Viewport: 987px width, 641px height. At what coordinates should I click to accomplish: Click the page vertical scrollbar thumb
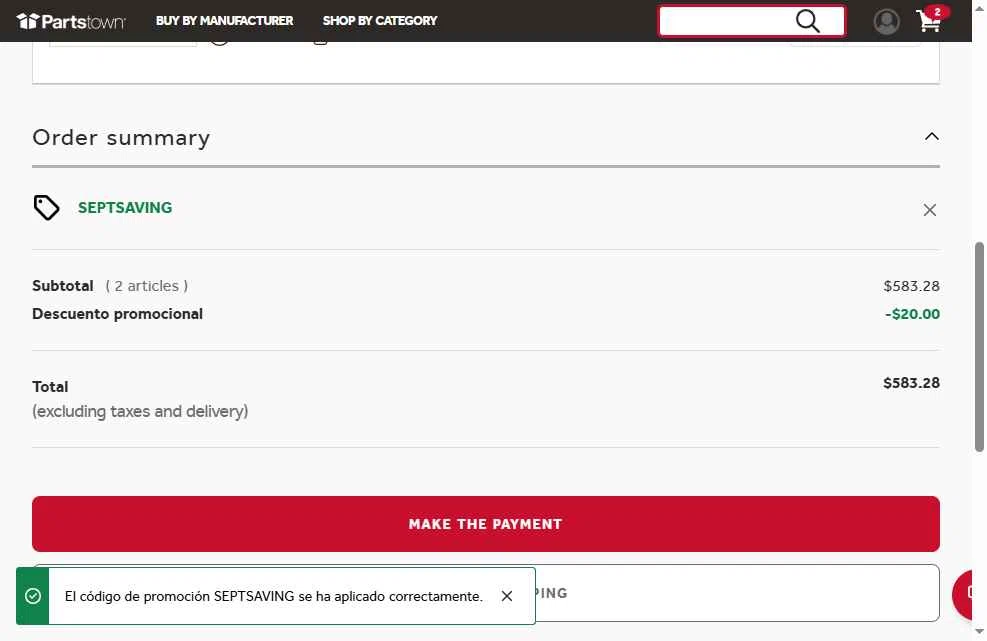[979, 346]
